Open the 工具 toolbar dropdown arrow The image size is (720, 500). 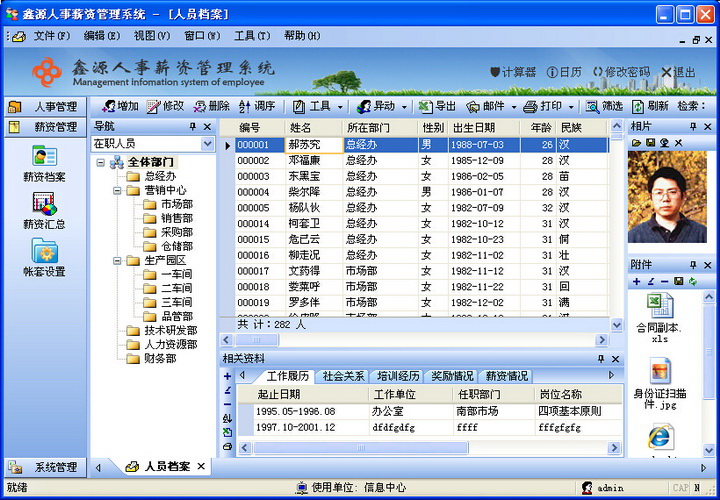pos(340,107)
